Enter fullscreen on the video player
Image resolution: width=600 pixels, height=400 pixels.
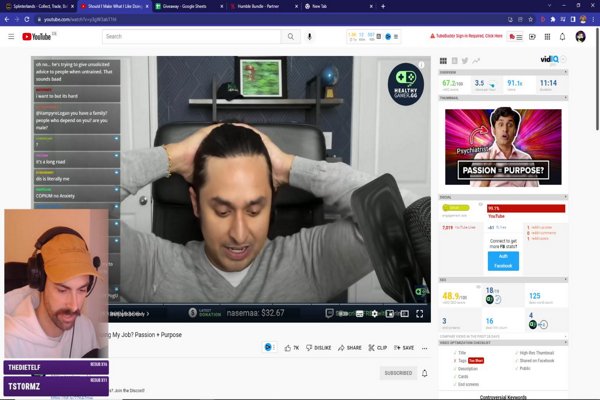[x=420, y=313]
